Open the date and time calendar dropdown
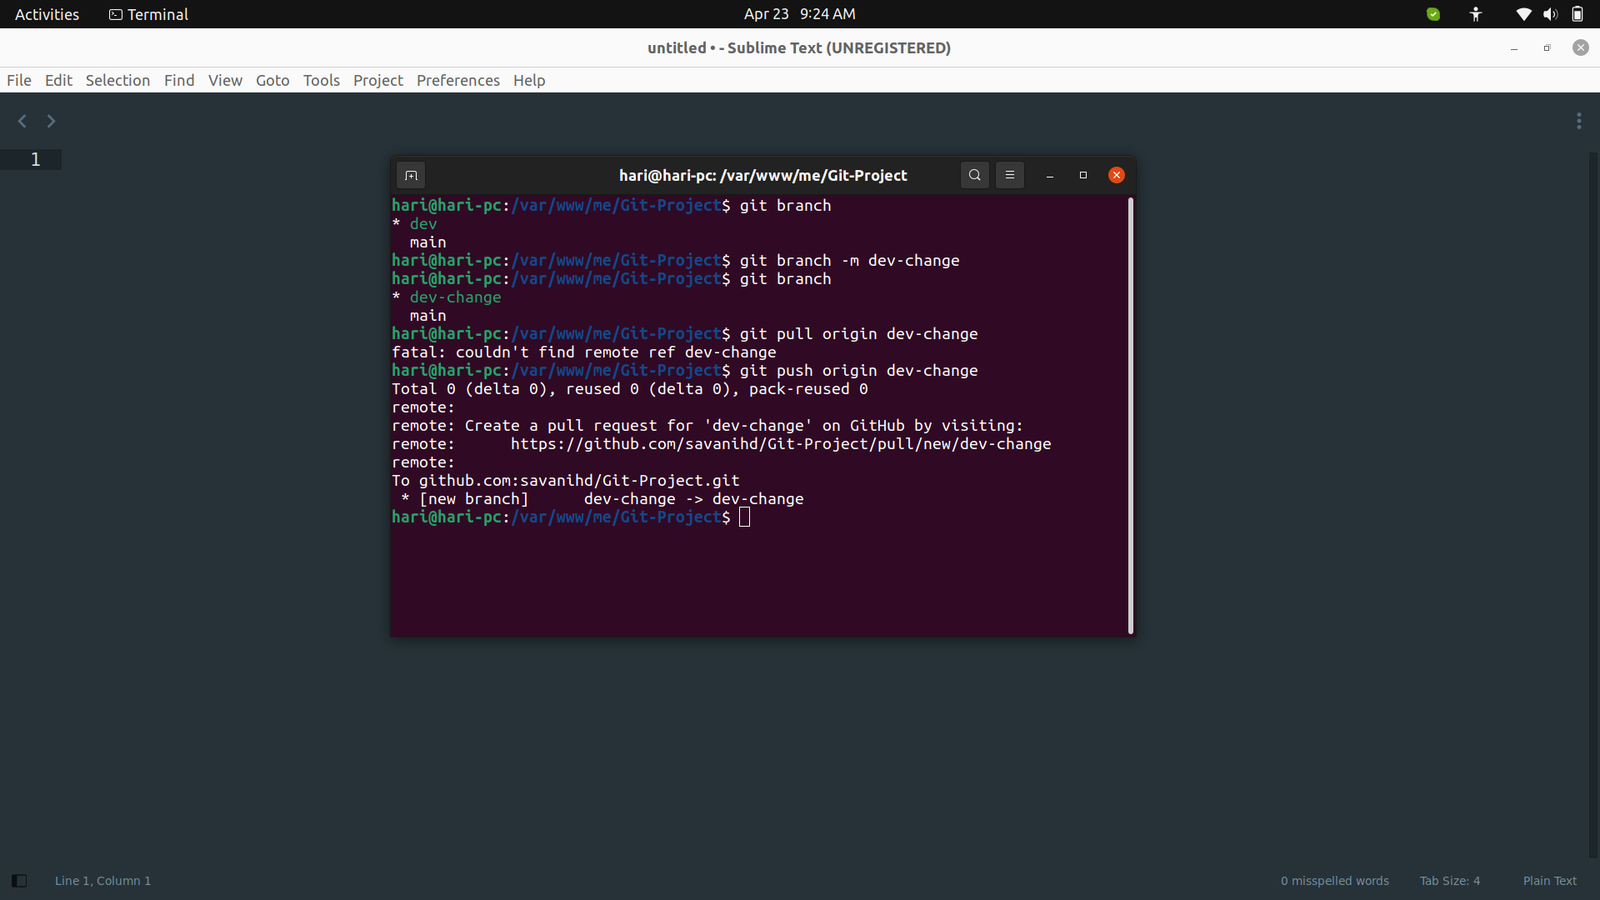Screen dimensions: 1600x900 [799, 14]
